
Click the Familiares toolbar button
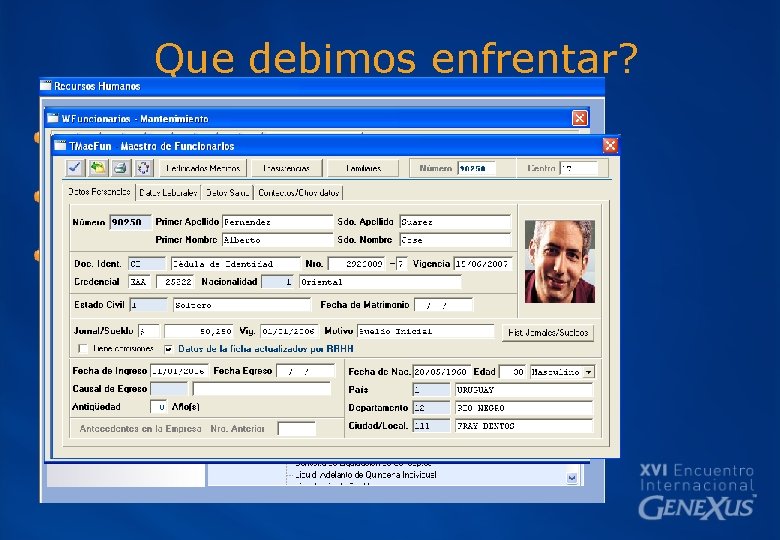click(x=363, y=168)
